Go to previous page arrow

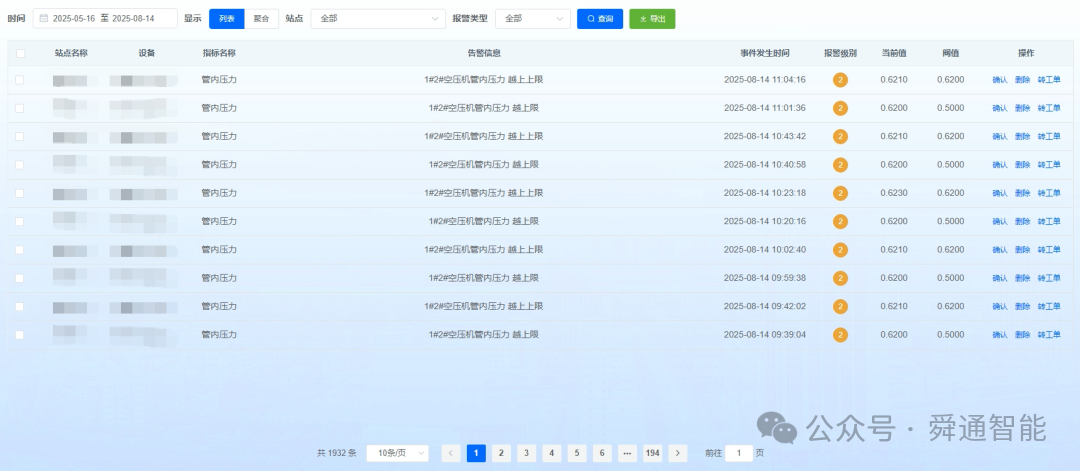click(451, 453)
